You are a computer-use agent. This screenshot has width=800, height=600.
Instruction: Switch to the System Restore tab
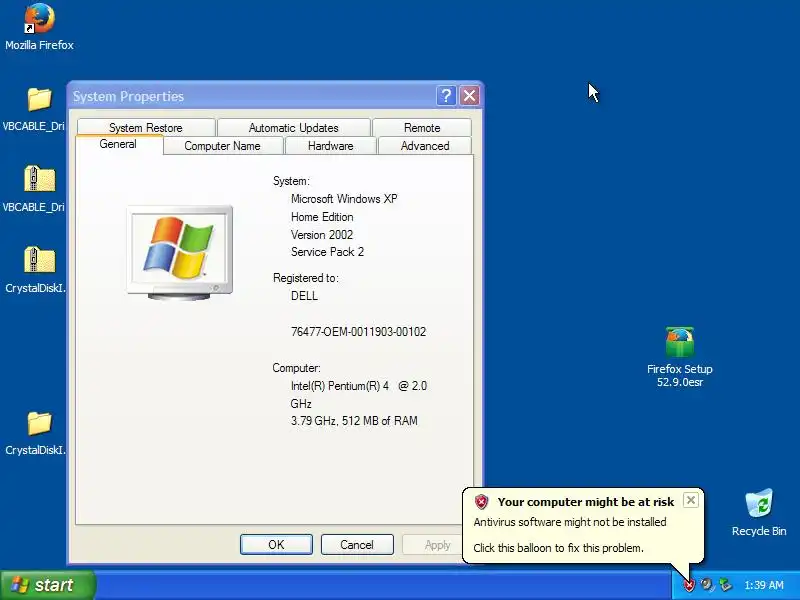[x=146, y=128]
